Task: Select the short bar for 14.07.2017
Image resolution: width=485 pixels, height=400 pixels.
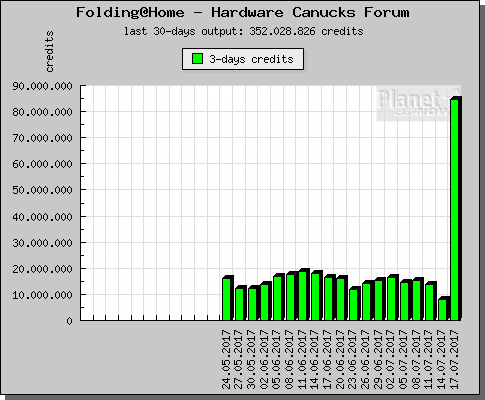Action: [443, 309]
